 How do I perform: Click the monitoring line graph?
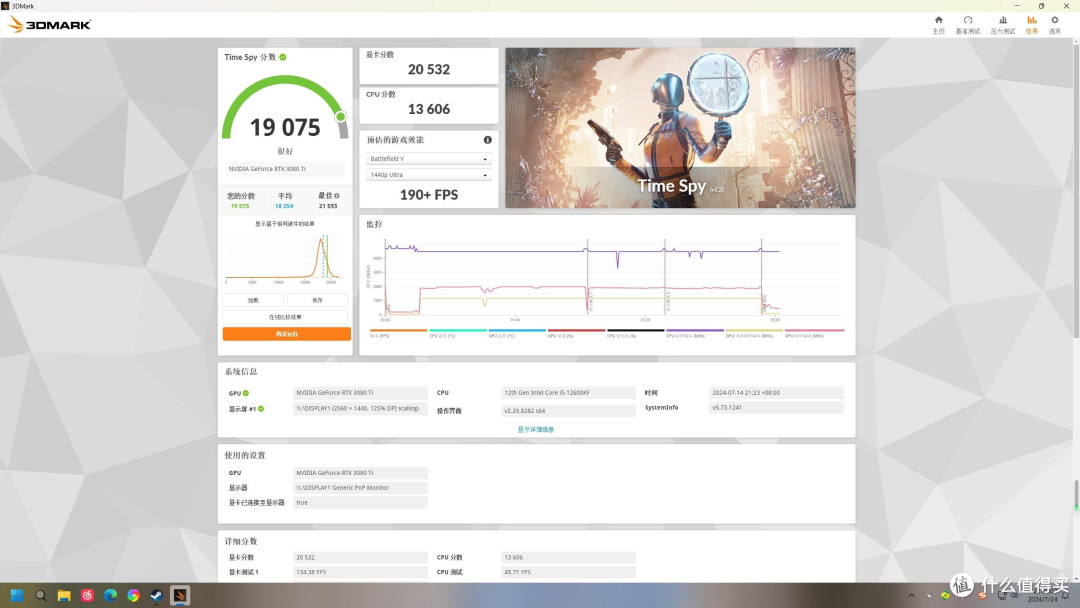[606, 278]
